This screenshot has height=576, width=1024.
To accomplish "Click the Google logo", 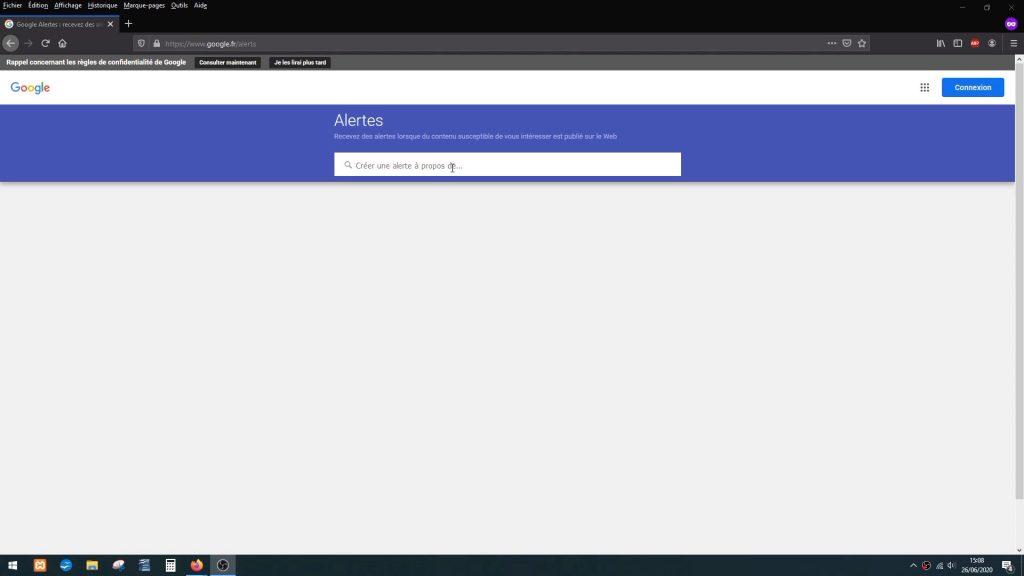I will (30, 88).
